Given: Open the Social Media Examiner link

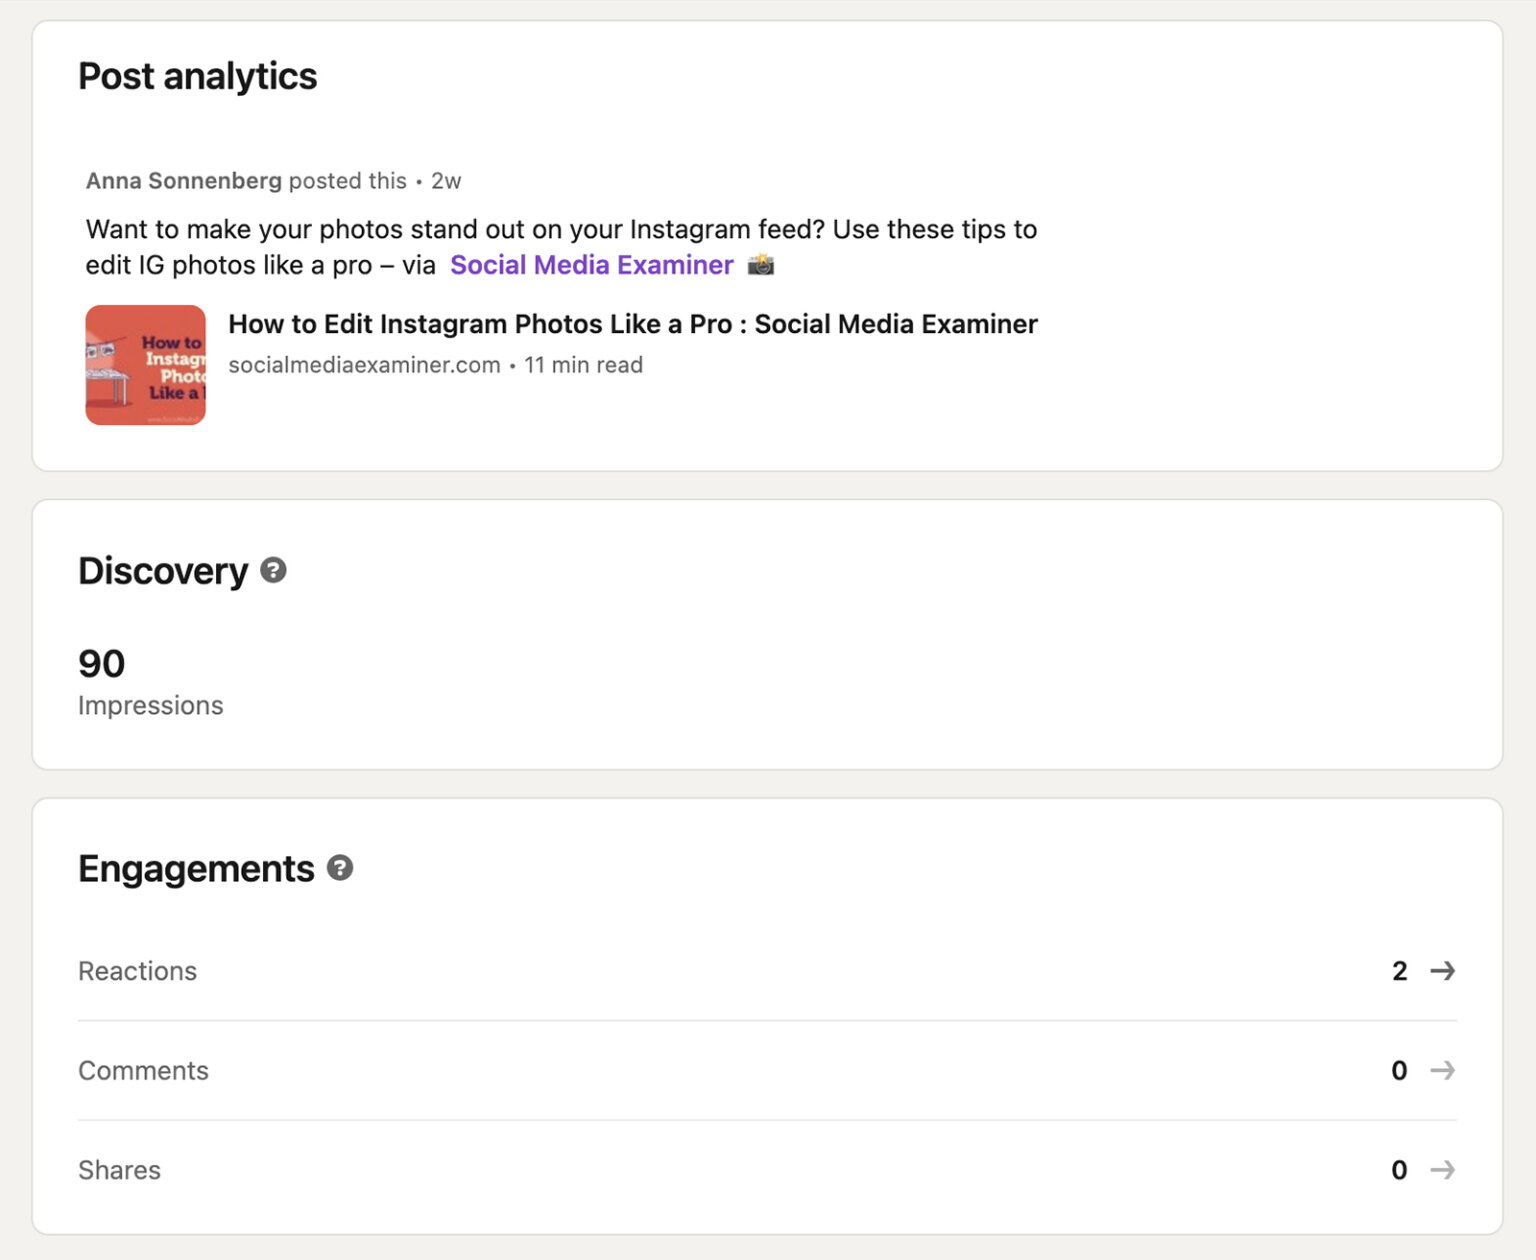Looking at the screenshot, I should tap(591, 264).
